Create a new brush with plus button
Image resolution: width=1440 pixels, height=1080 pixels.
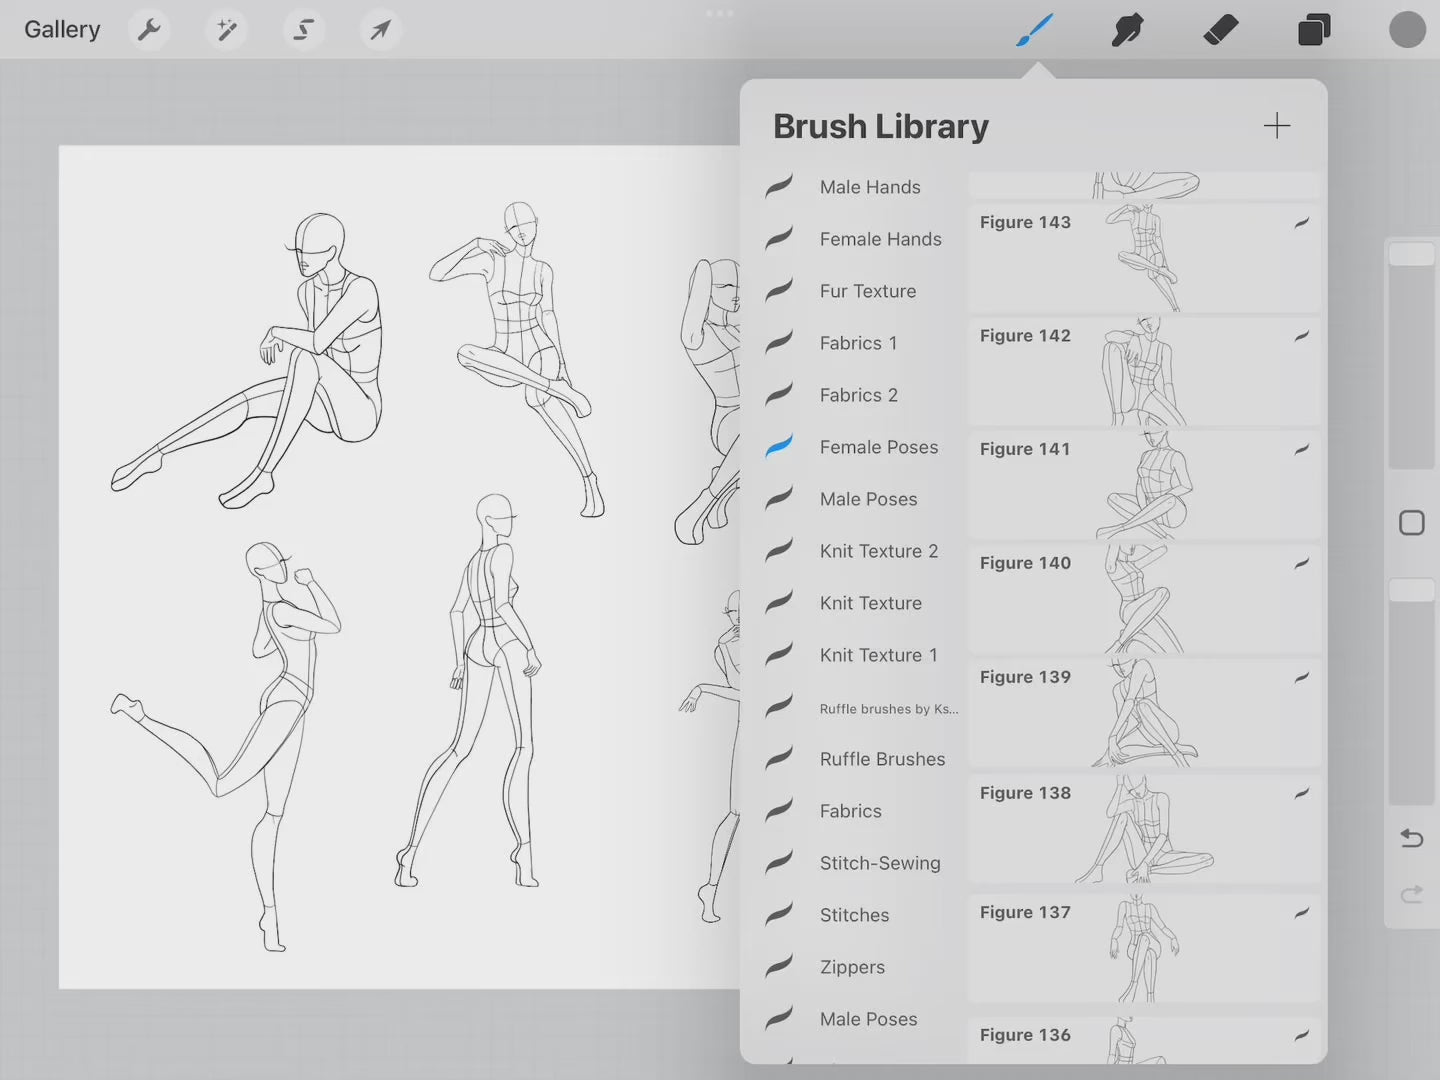pyautogui.click(x=1277, y=126)
